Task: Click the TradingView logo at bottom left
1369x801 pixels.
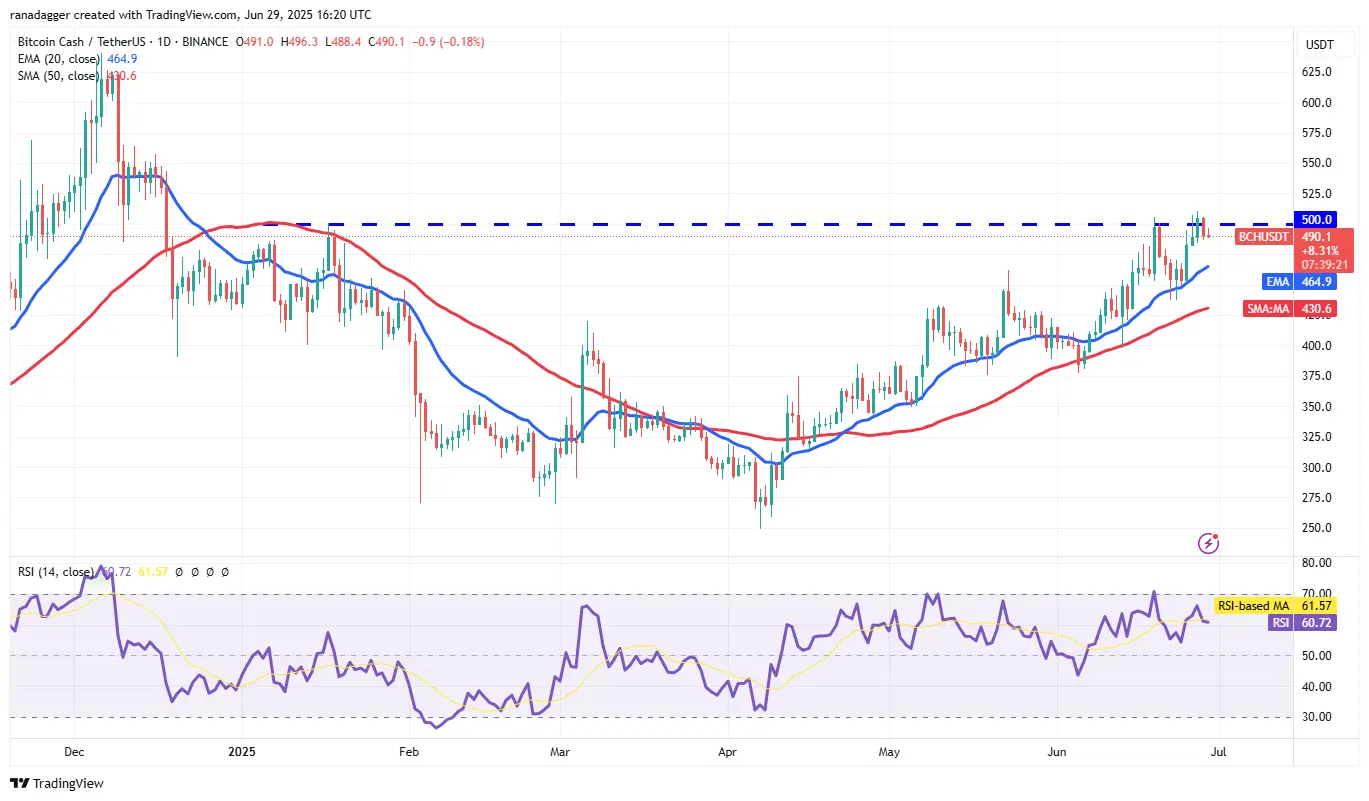Action: (x=57, y=783)
